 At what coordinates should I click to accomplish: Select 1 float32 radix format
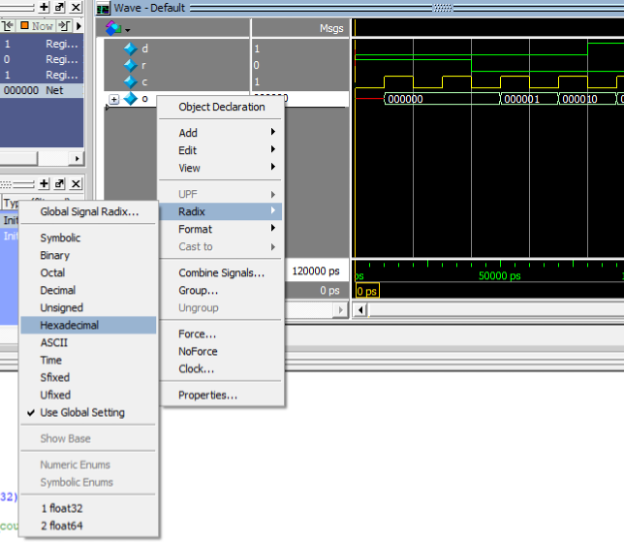62,508
